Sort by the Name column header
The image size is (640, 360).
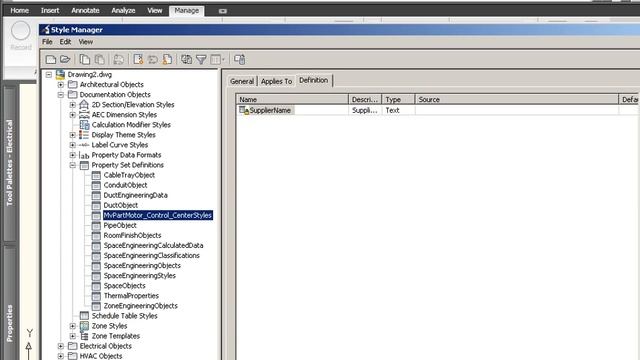point(292,99)
